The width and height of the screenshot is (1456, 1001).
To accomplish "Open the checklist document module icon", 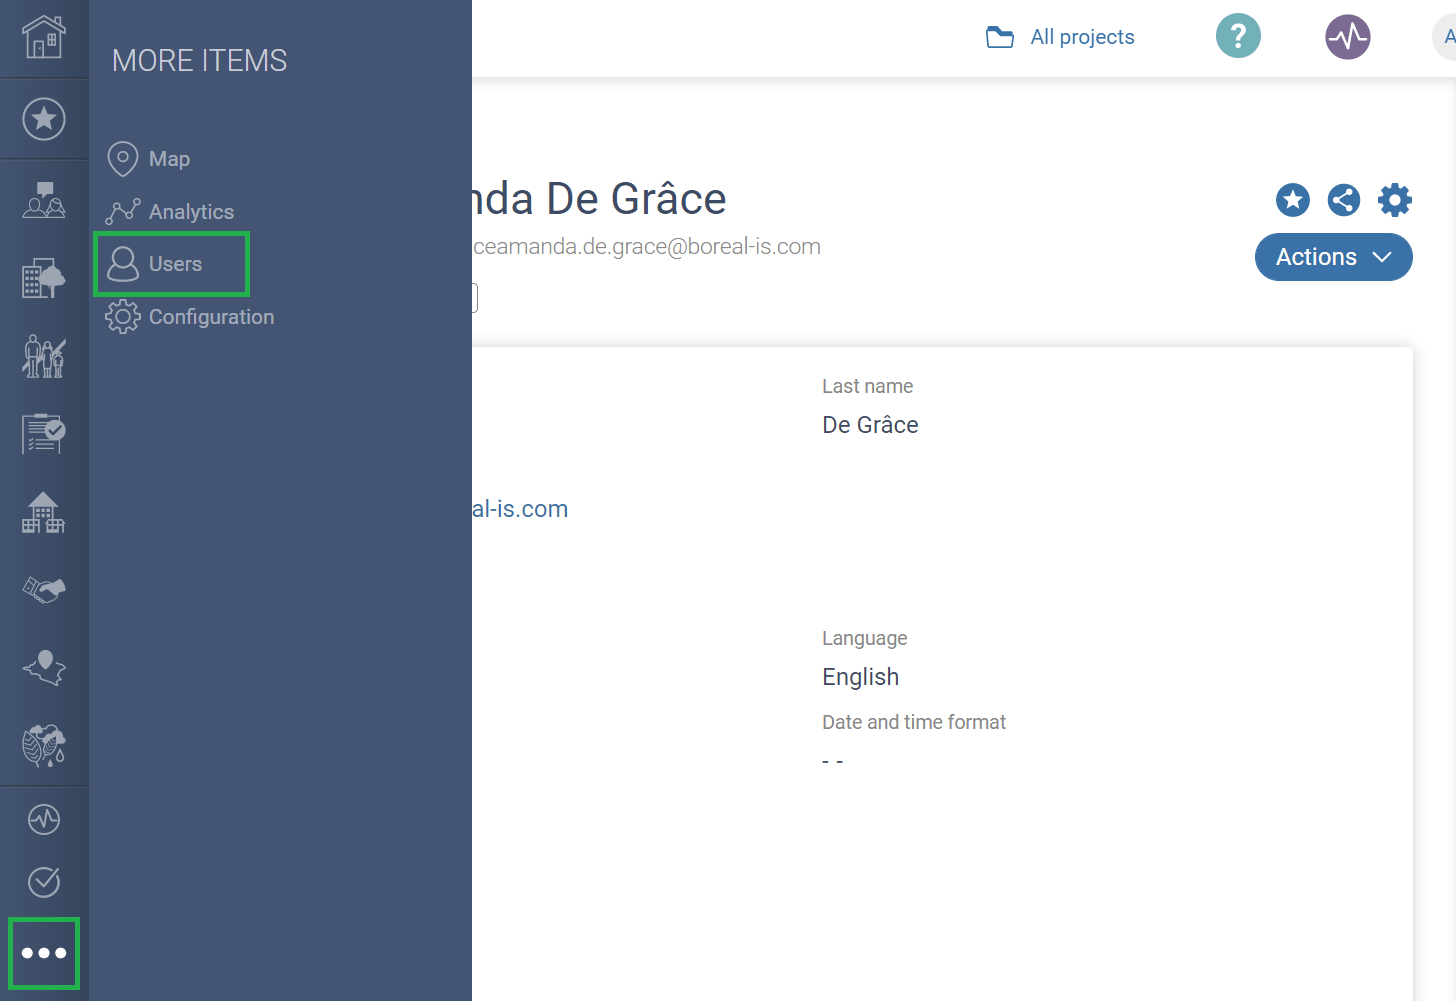I will tap(44, 434).
